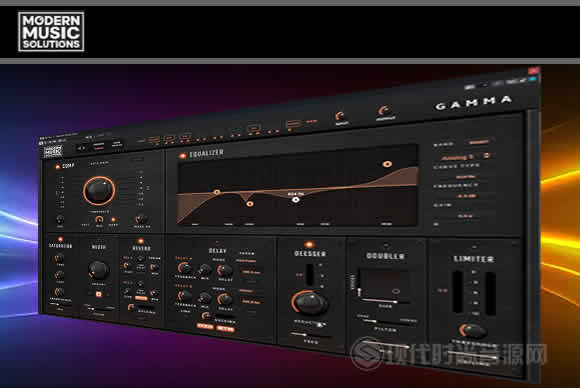
Task: Click the small knob at Reverb section bottom
Action: pyautogui.click(x=131, y=307)
